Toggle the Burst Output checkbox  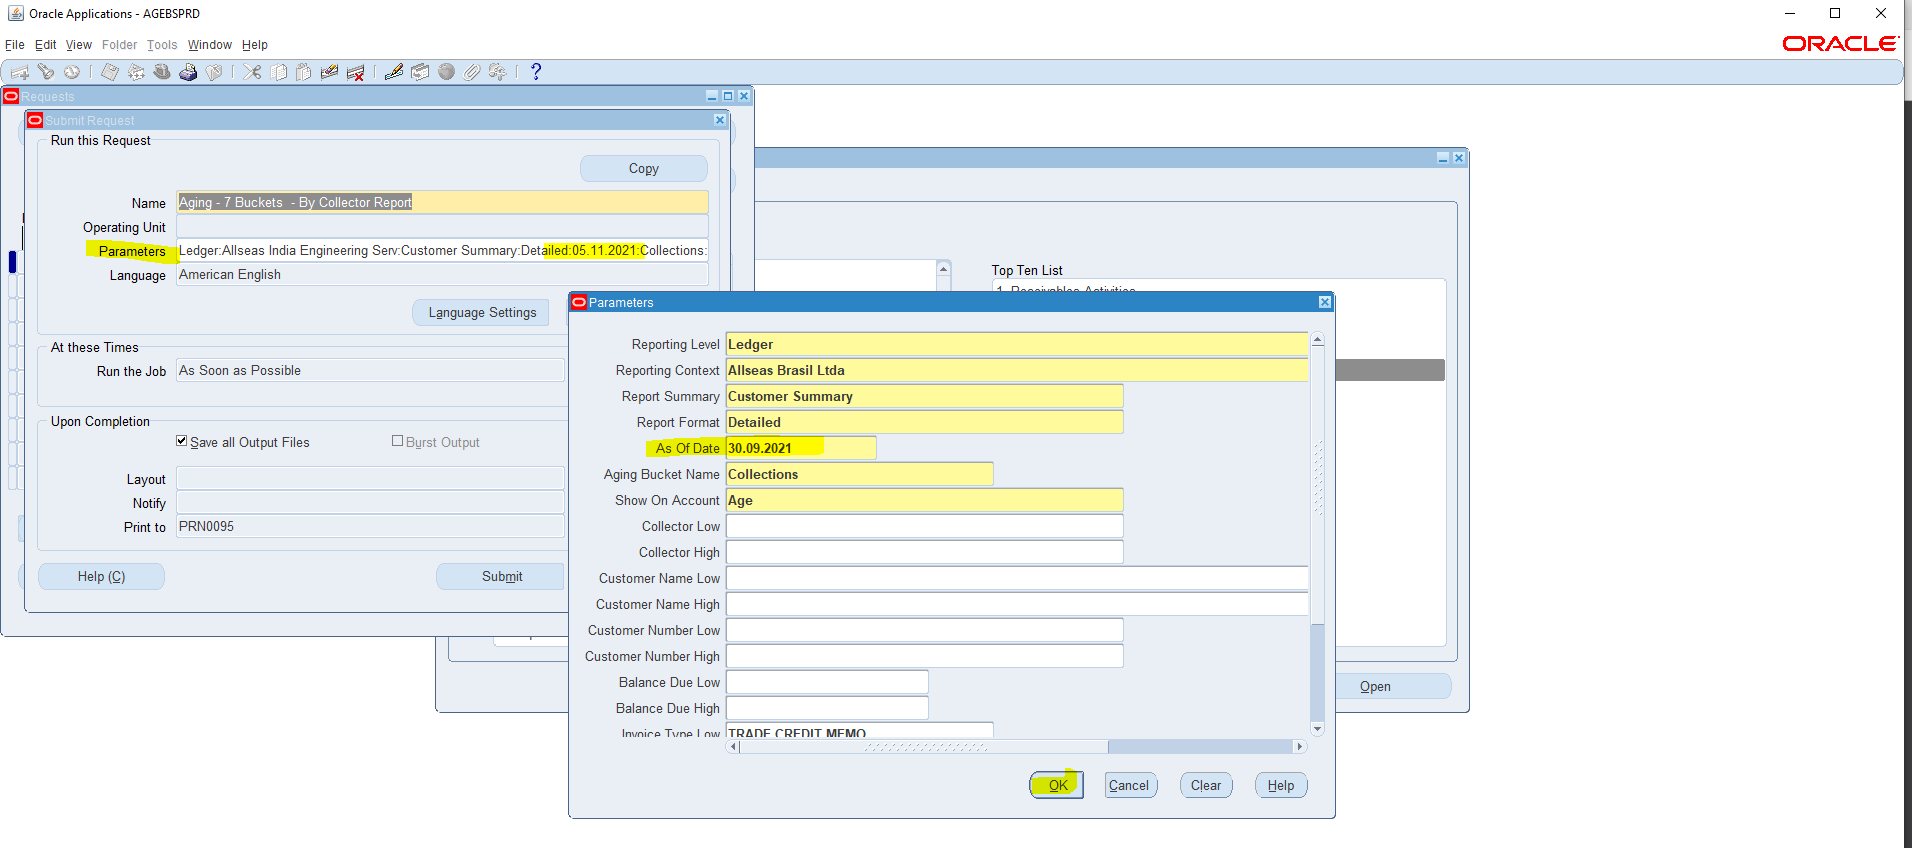(398, 441)
